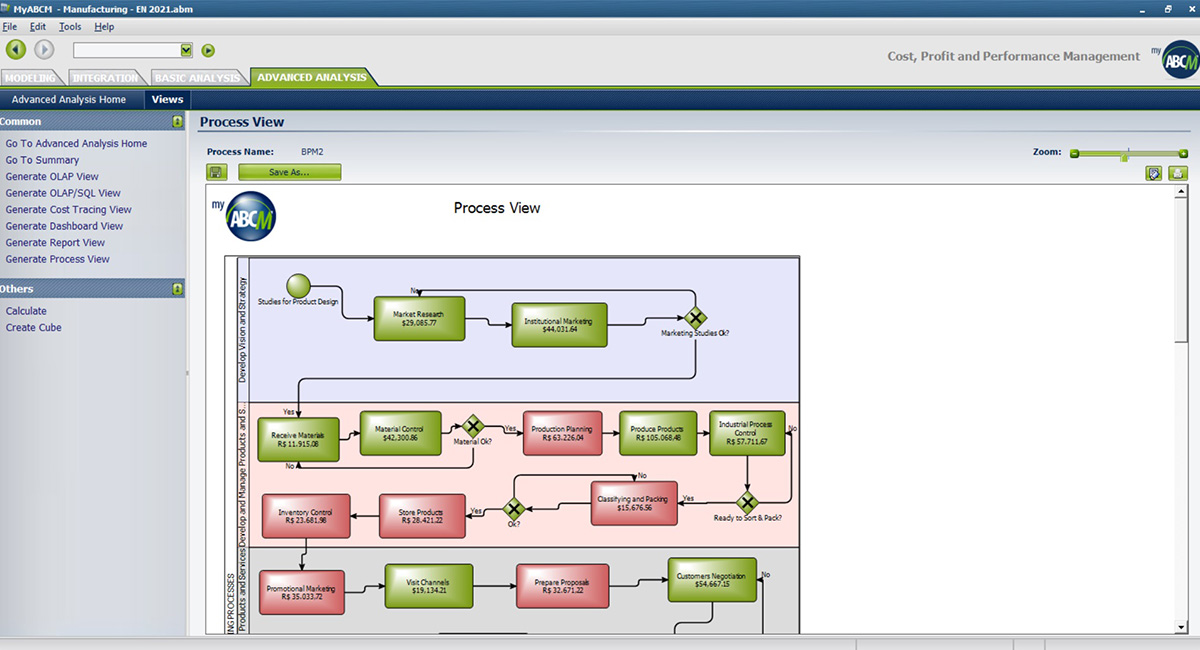Image resolution: width=1200 pixels, height=650 pixels.
Task: Select the Visit Channels process box
Action: click(x=429, y=586)
